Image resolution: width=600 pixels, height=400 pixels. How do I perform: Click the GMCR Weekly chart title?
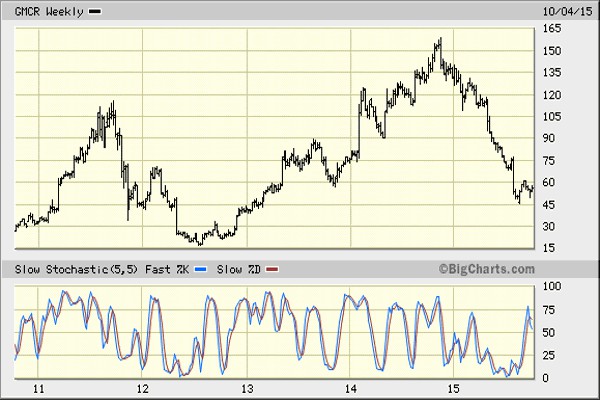coord(49,11)
